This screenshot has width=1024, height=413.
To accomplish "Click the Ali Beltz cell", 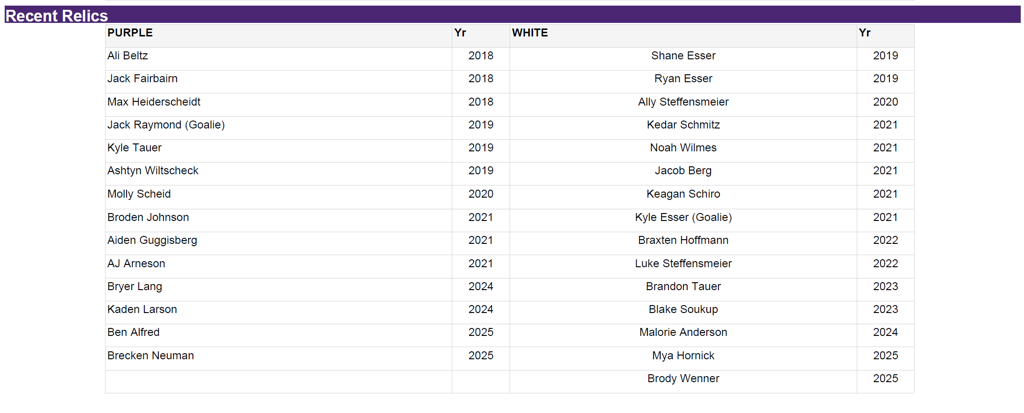I will coord(128,56).
